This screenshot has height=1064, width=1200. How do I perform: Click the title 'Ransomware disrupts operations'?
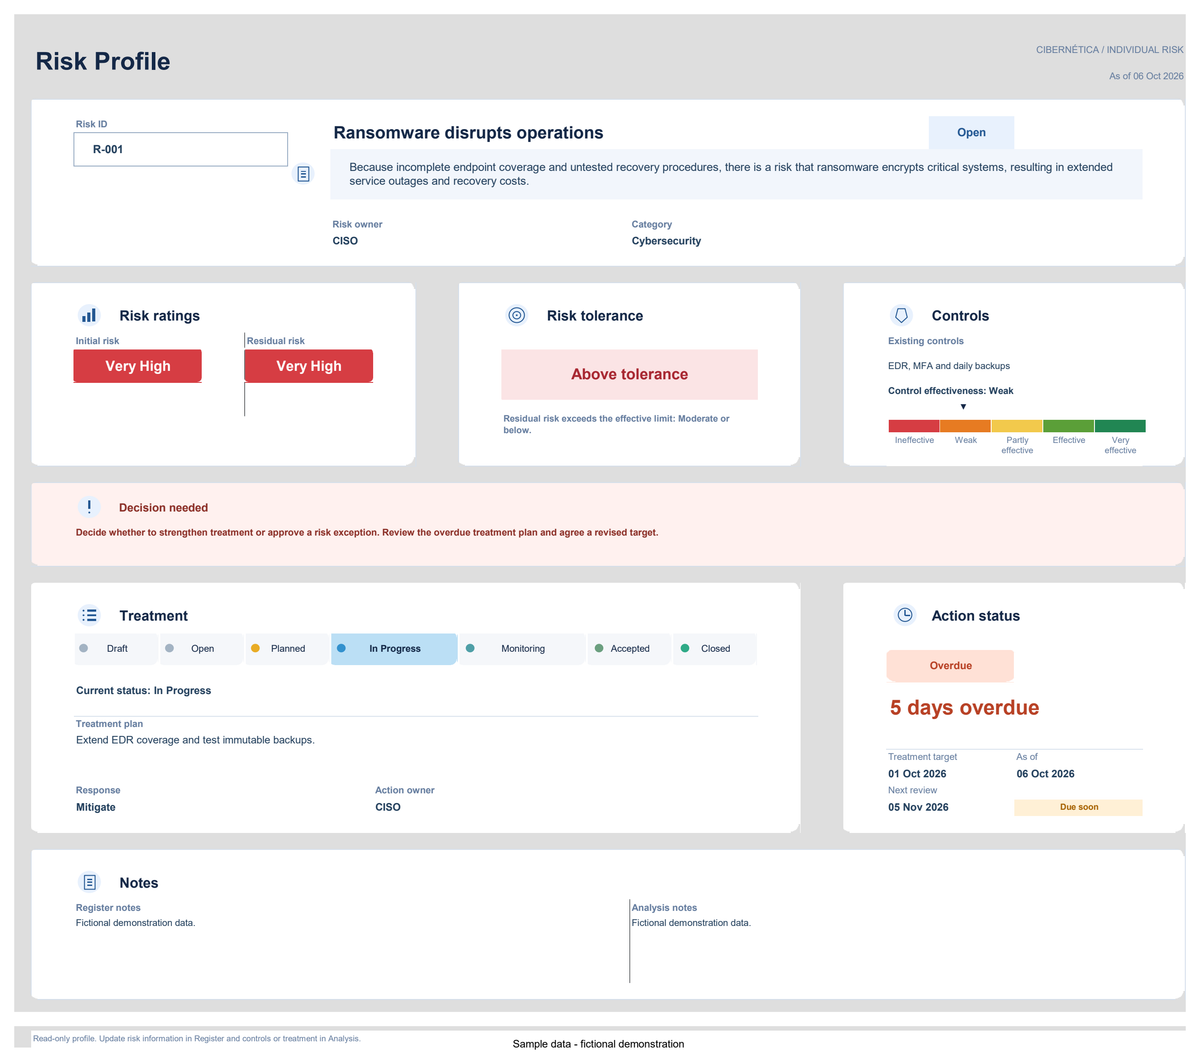pos(468,133)
